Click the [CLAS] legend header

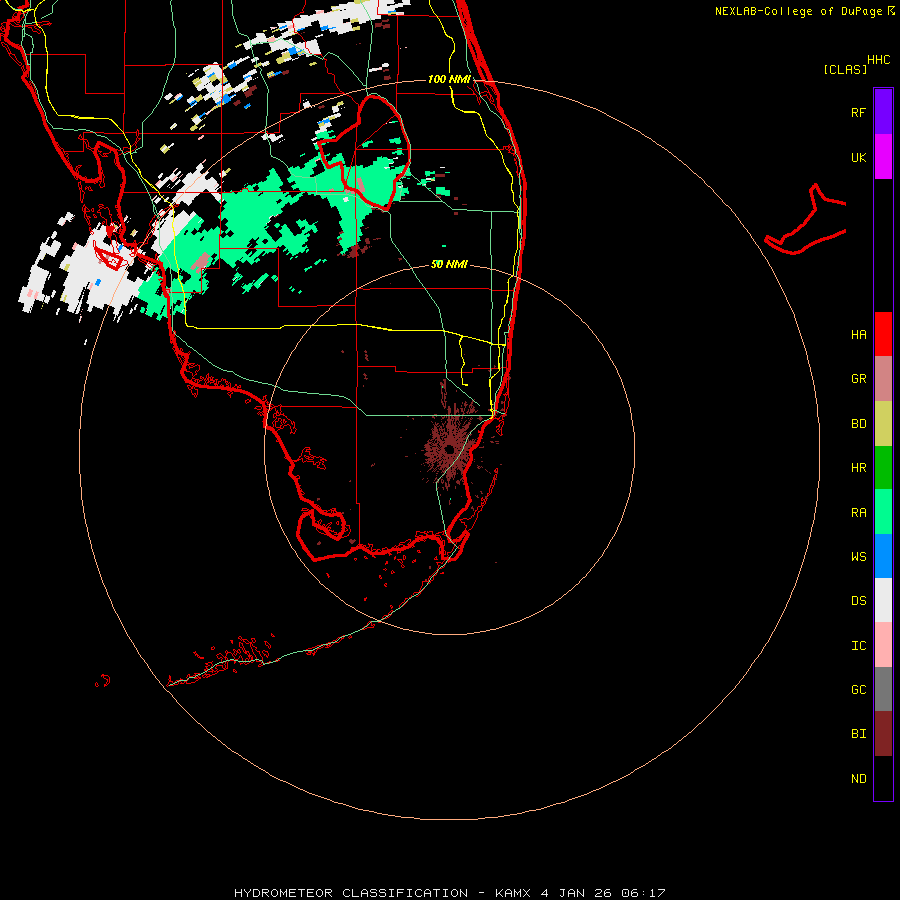(845, 69)
